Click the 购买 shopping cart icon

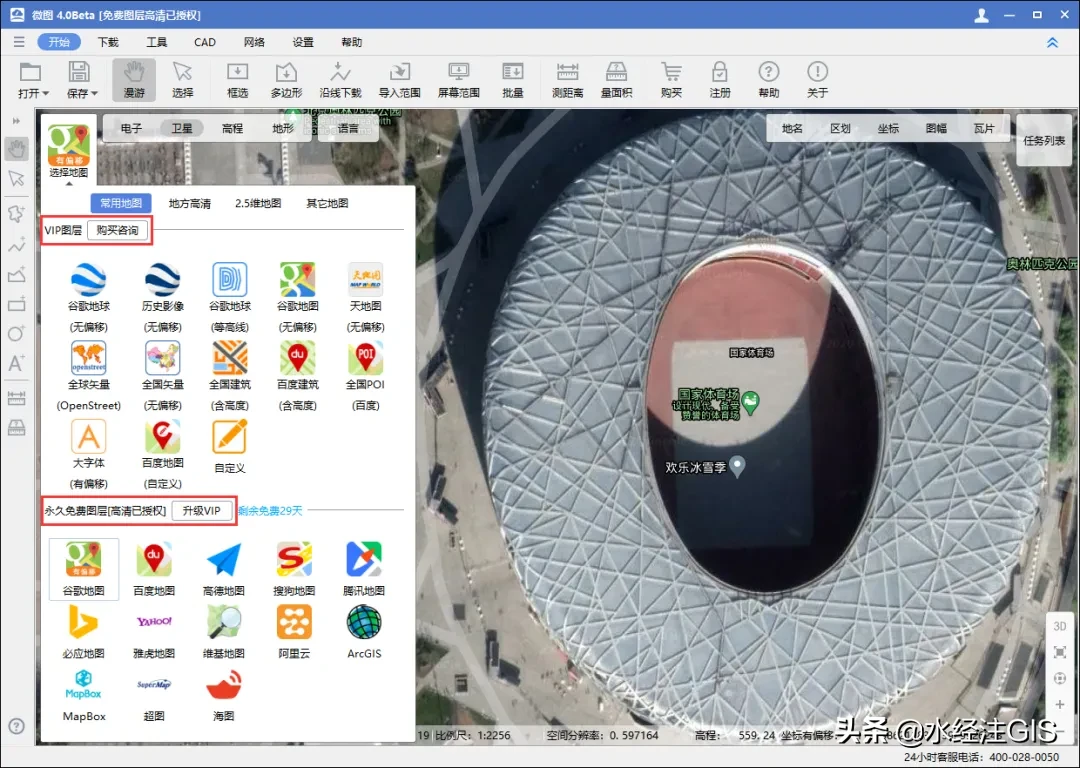coord(671,72)
